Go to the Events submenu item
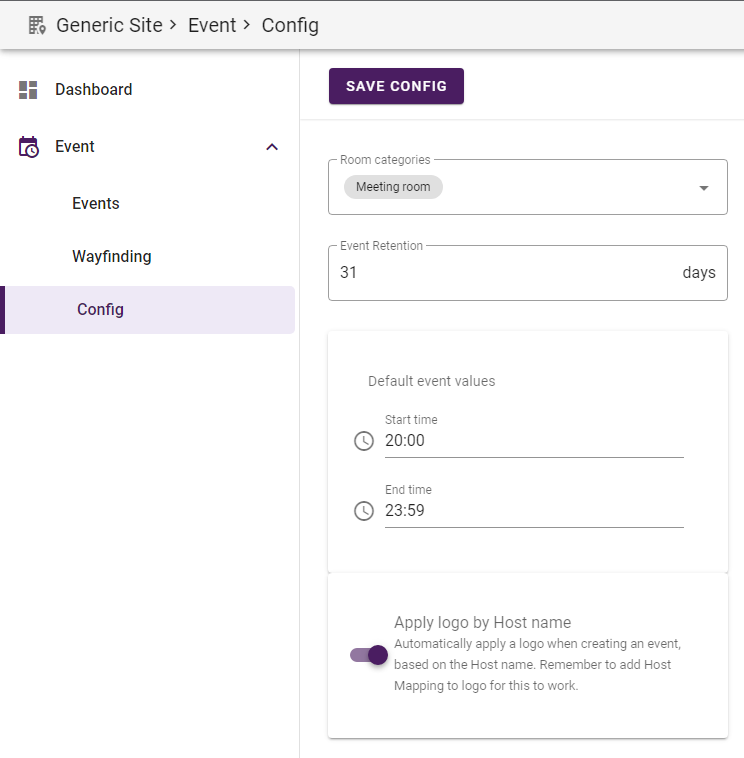The height and width of the screenshot is (758, 744). (x=96, y=204)
